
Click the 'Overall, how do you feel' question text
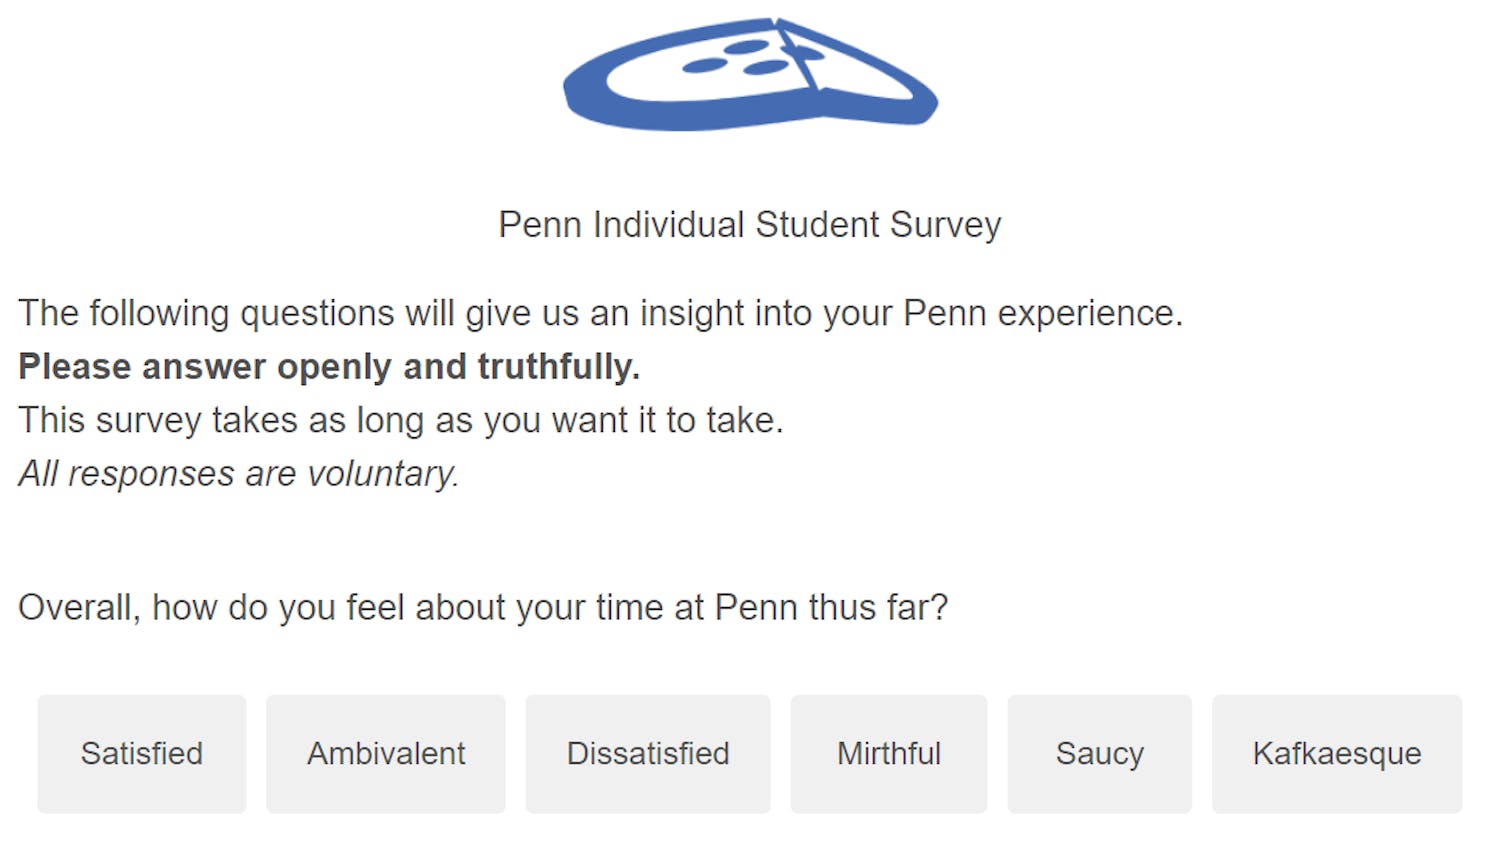[x=483, y=608]
